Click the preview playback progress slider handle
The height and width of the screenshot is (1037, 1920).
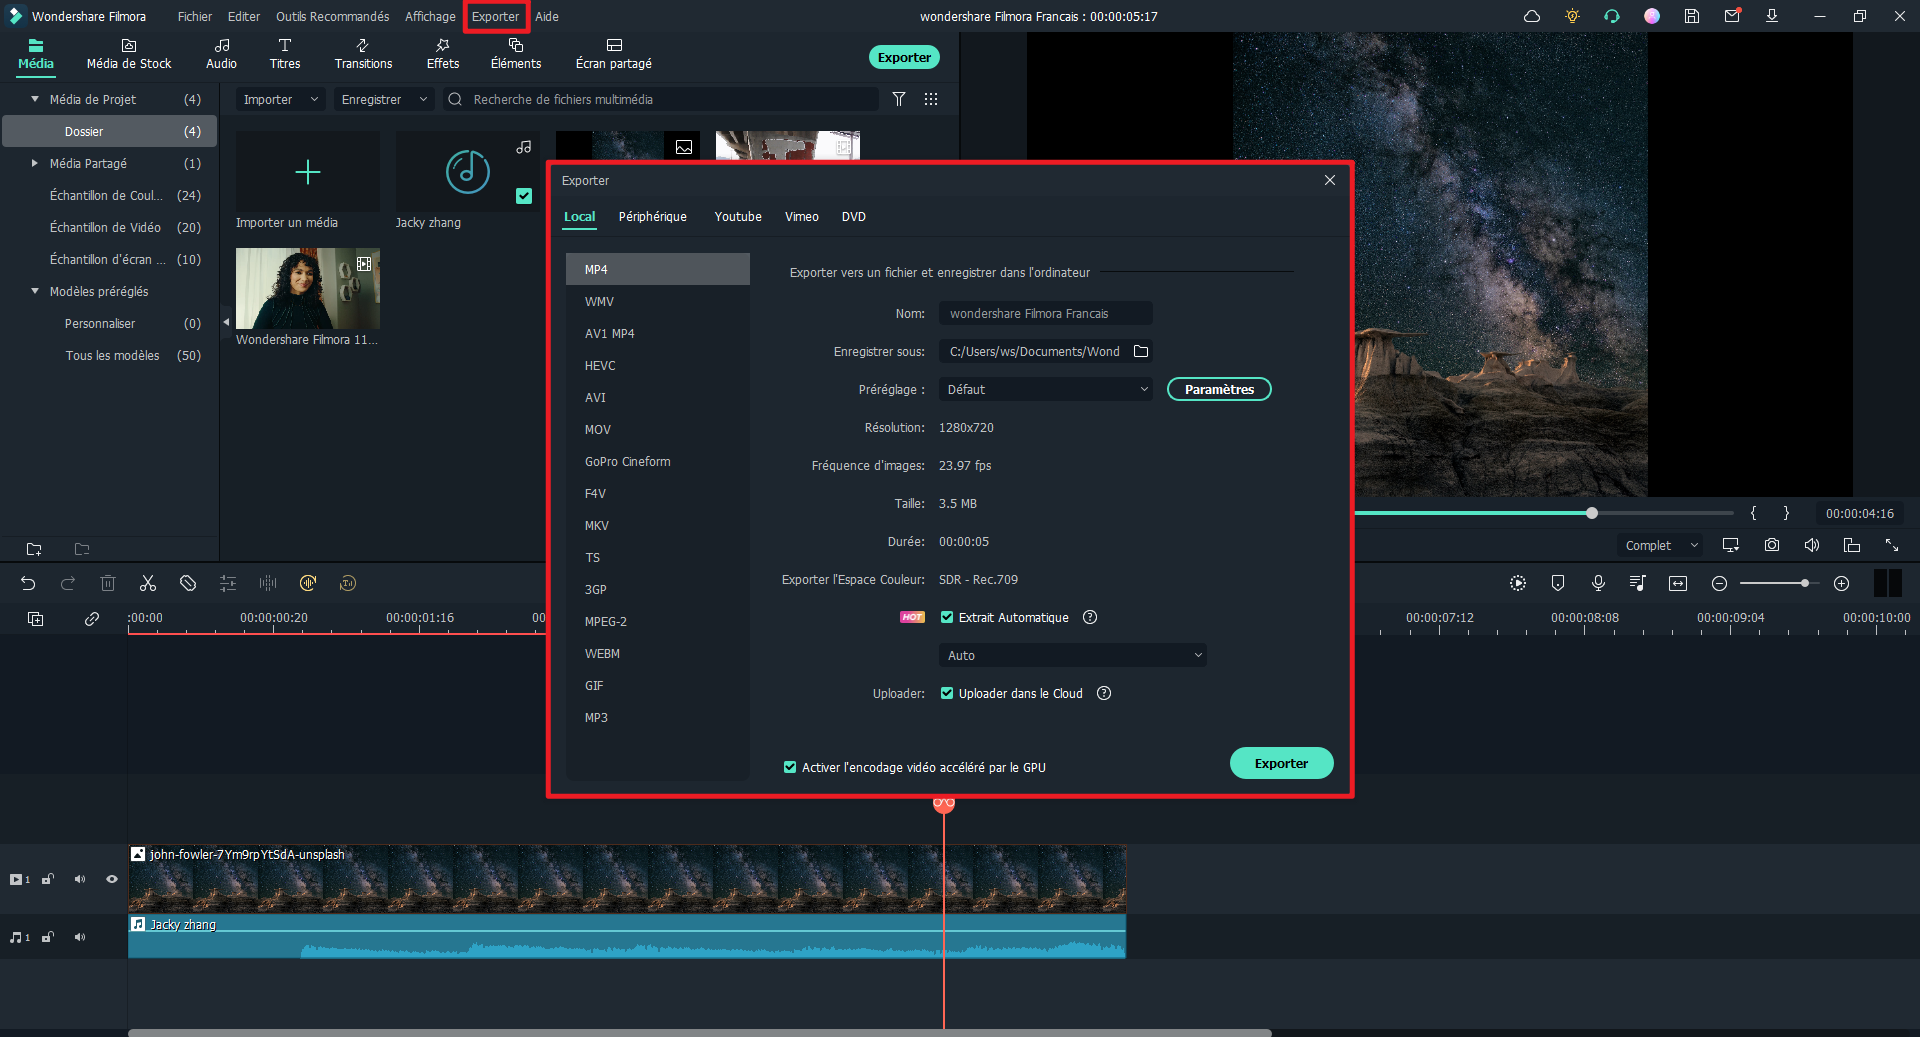click(1591, 513)
